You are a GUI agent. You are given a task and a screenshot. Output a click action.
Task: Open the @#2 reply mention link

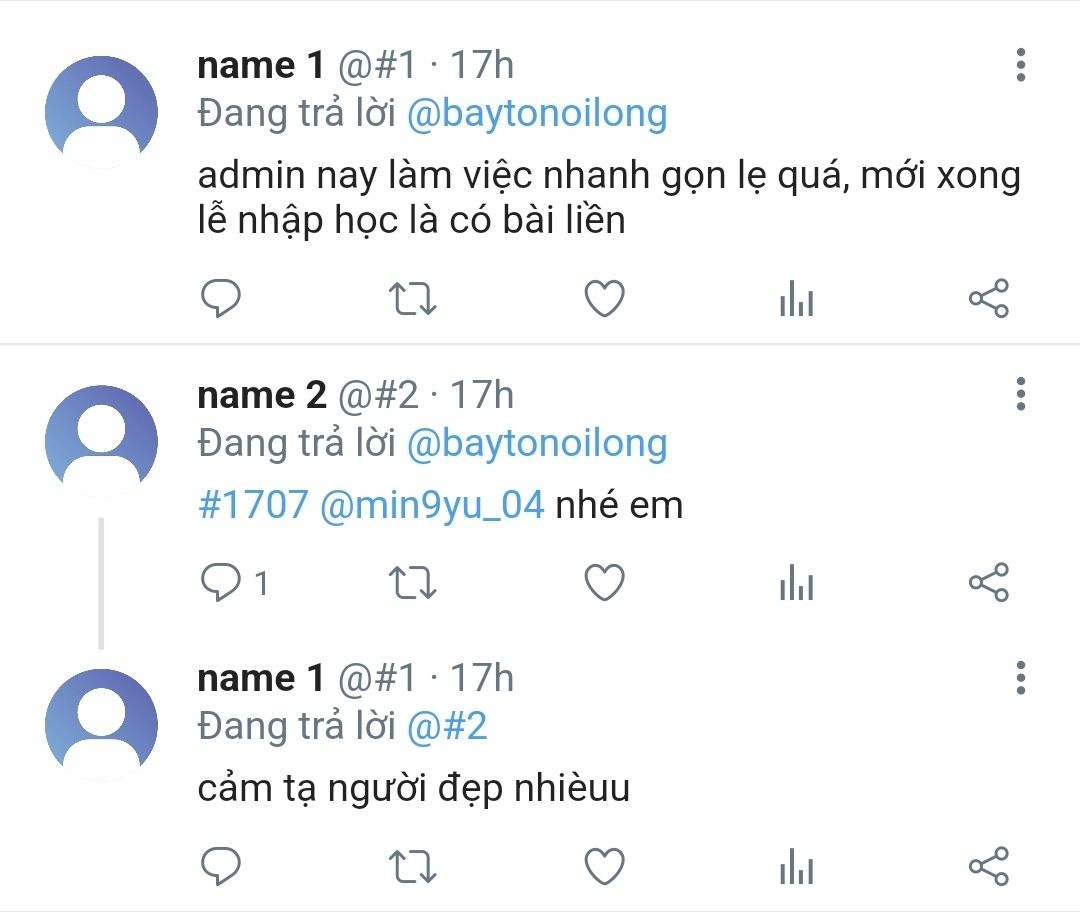tap(447, 727)
